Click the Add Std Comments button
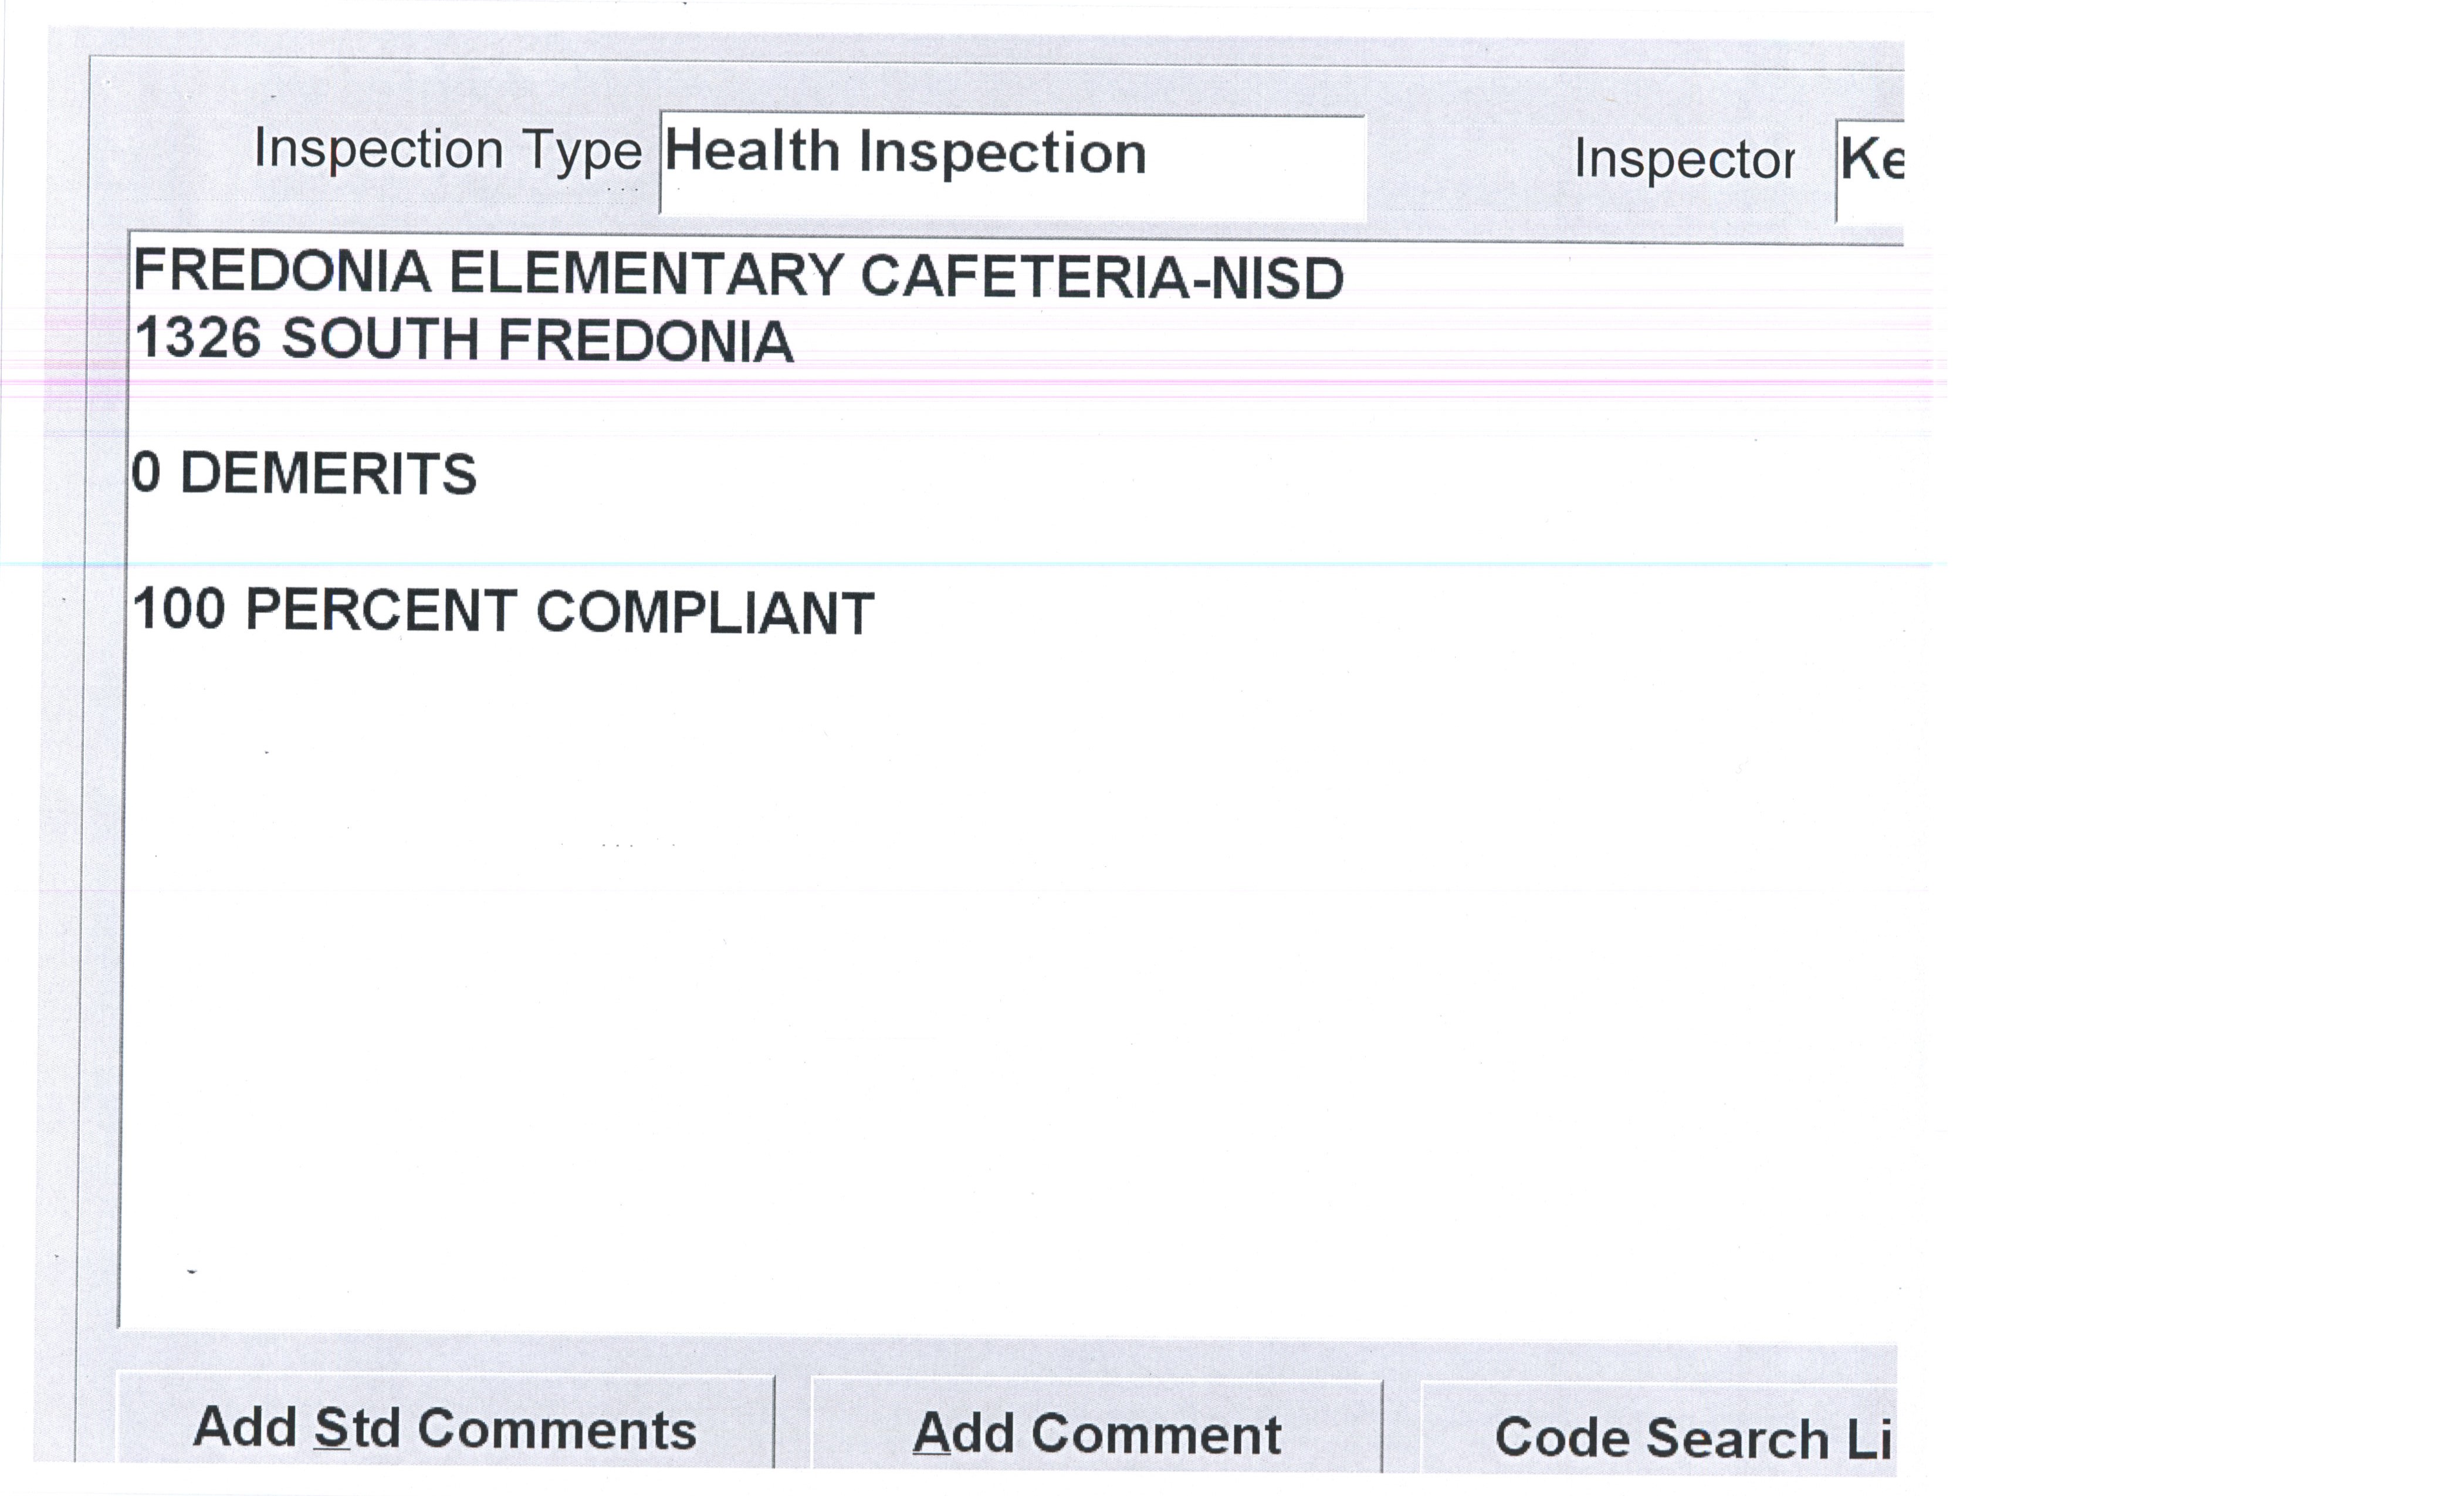This screenshot has width=2464, height=1496. [445, 1427]
